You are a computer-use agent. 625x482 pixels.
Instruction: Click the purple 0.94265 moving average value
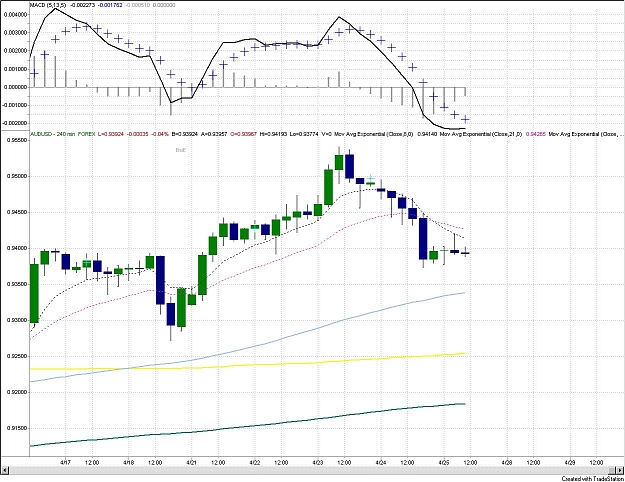click(535, 134)
